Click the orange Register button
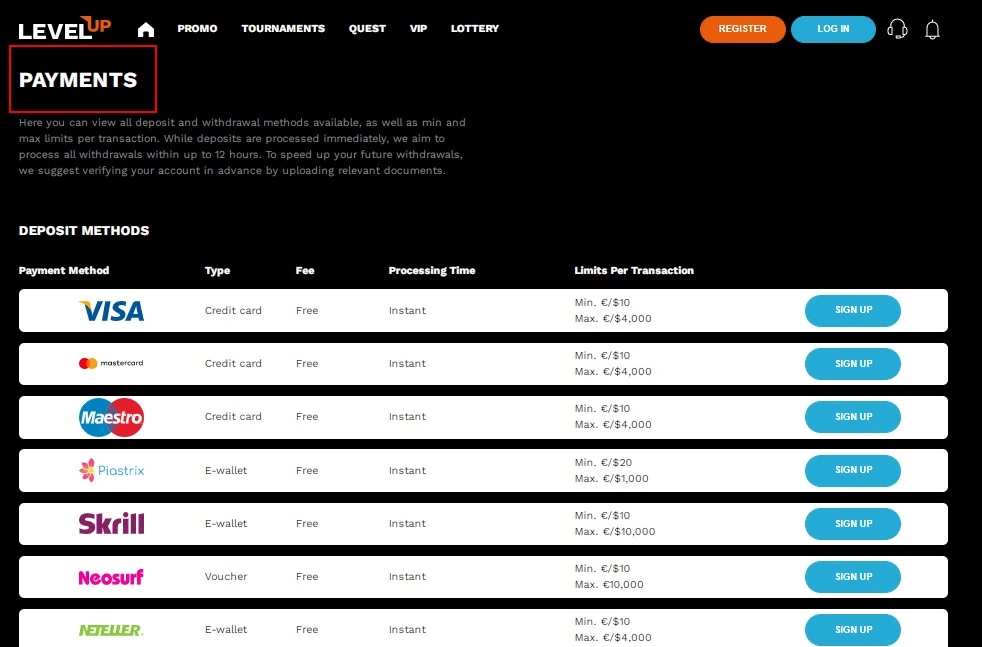The height and width of the screenshot is (647, 982). pos(743,29)
